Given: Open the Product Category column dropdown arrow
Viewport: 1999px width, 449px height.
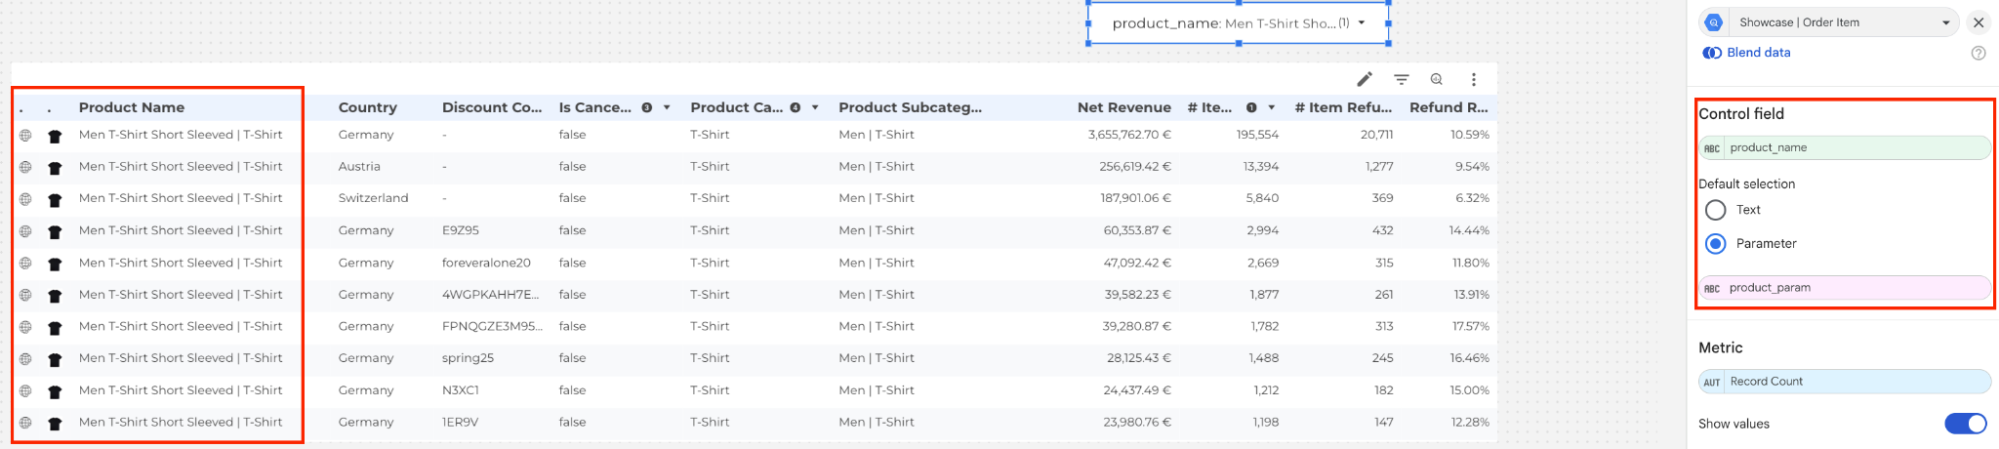Looking at the screenshot, I should pos(815,108).
